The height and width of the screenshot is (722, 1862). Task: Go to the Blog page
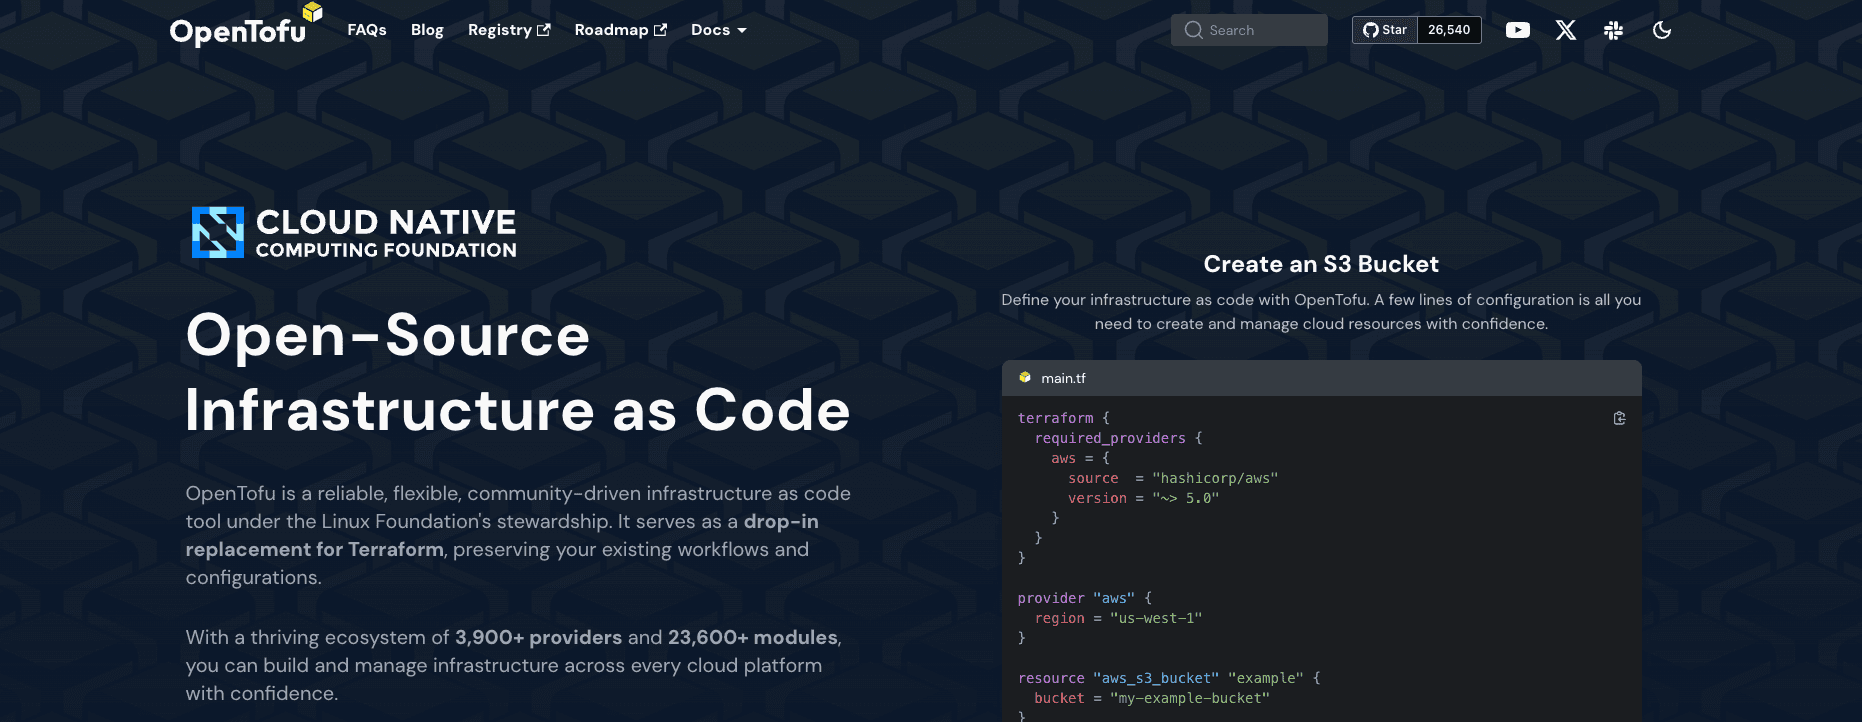[427, 30]
